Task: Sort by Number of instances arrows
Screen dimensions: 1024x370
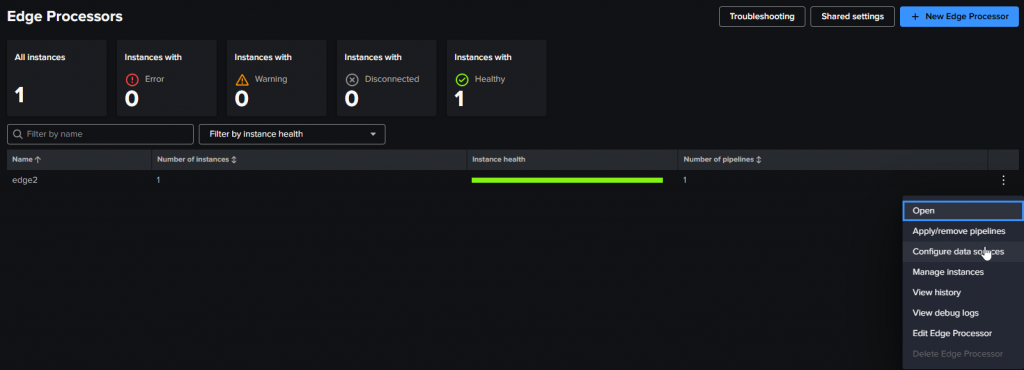Action: point(234,159)
